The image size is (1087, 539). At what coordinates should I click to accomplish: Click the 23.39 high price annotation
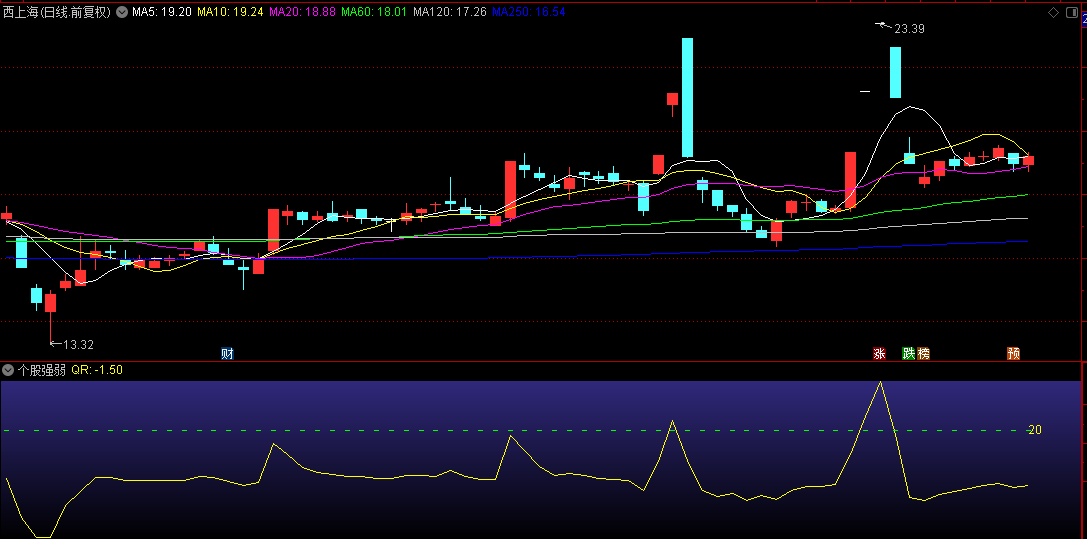(x=908, y=29)
